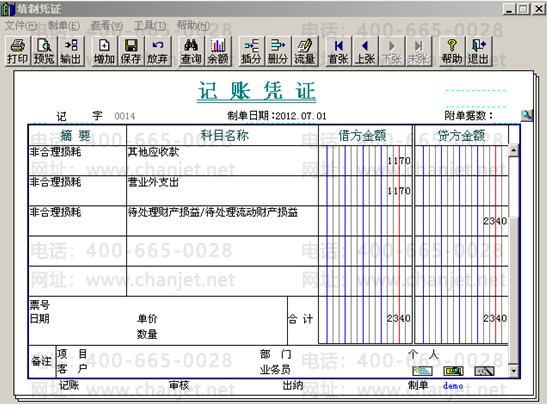Open the 文件(F) menu
The width and height of the screenshot is (547, 404).
(x=21, y=25)
